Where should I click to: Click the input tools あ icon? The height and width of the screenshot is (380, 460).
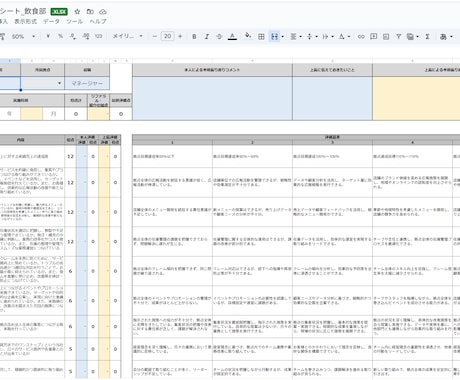[x=443, y=36]
